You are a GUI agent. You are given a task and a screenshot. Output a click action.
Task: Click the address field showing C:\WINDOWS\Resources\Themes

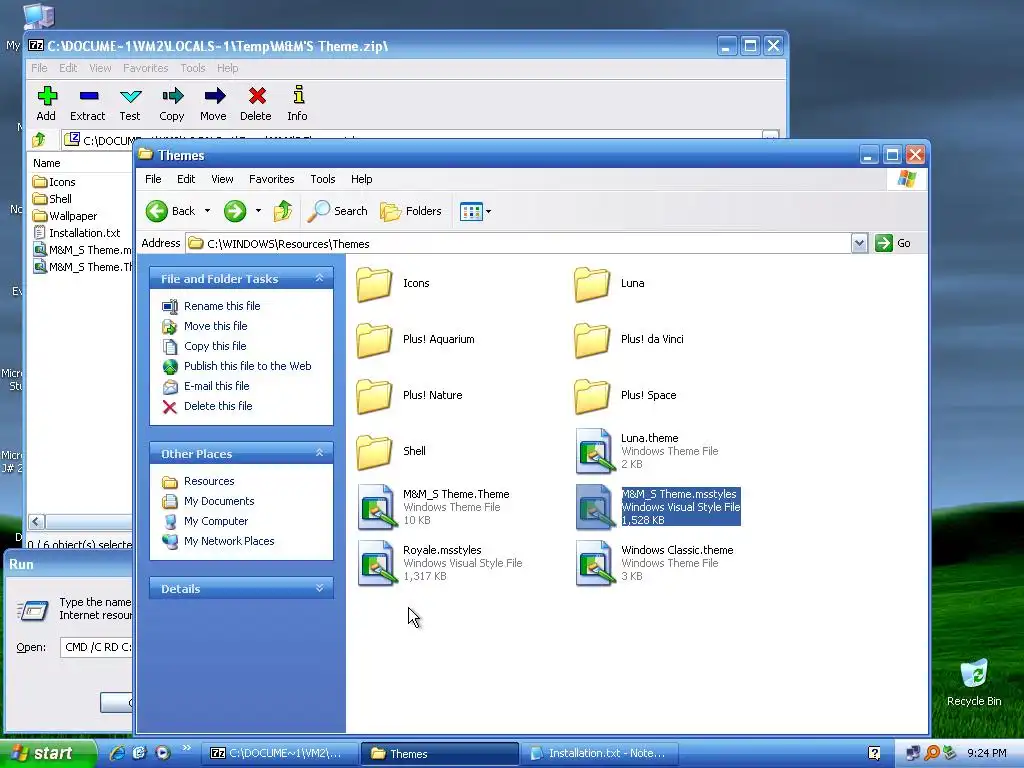(x=519, y=244)
